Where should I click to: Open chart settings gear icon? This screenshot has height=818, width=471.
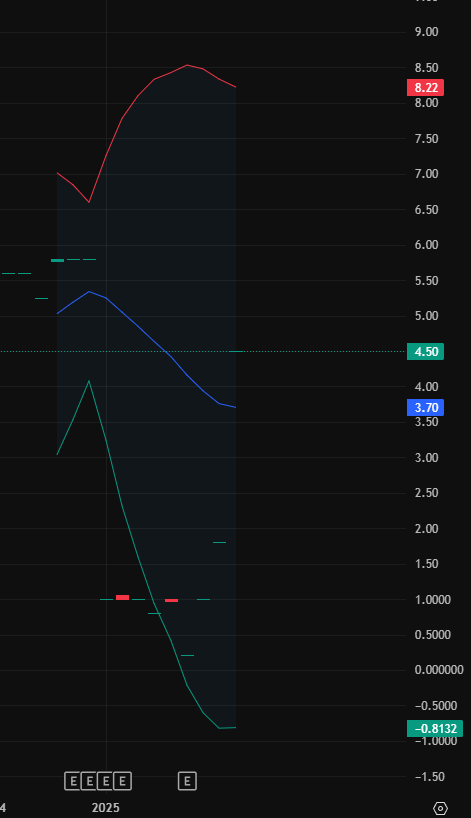point(440,808)
